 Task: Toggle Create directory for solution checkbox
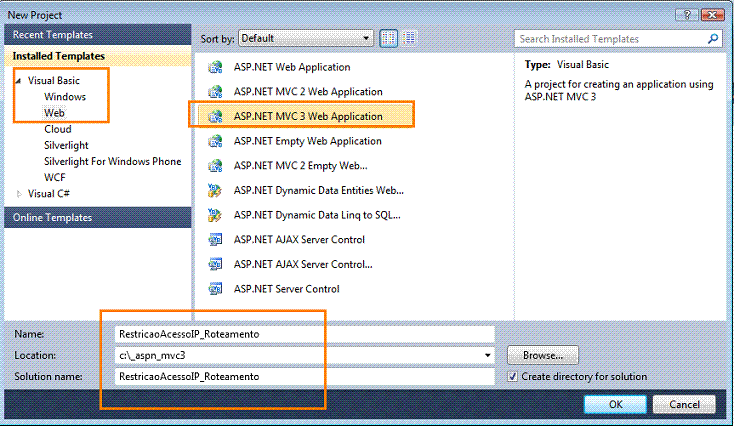[513, 376]
